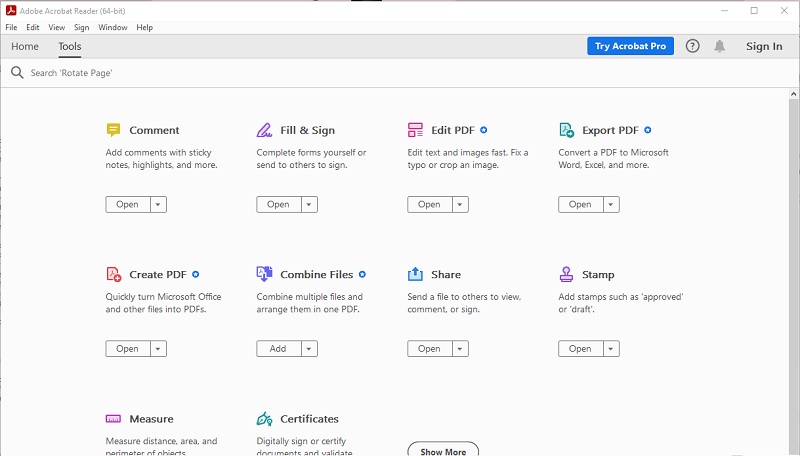Expand the Fill & Sign Open dropdown arrow
The image size is (800, 456).
[309, 205]
